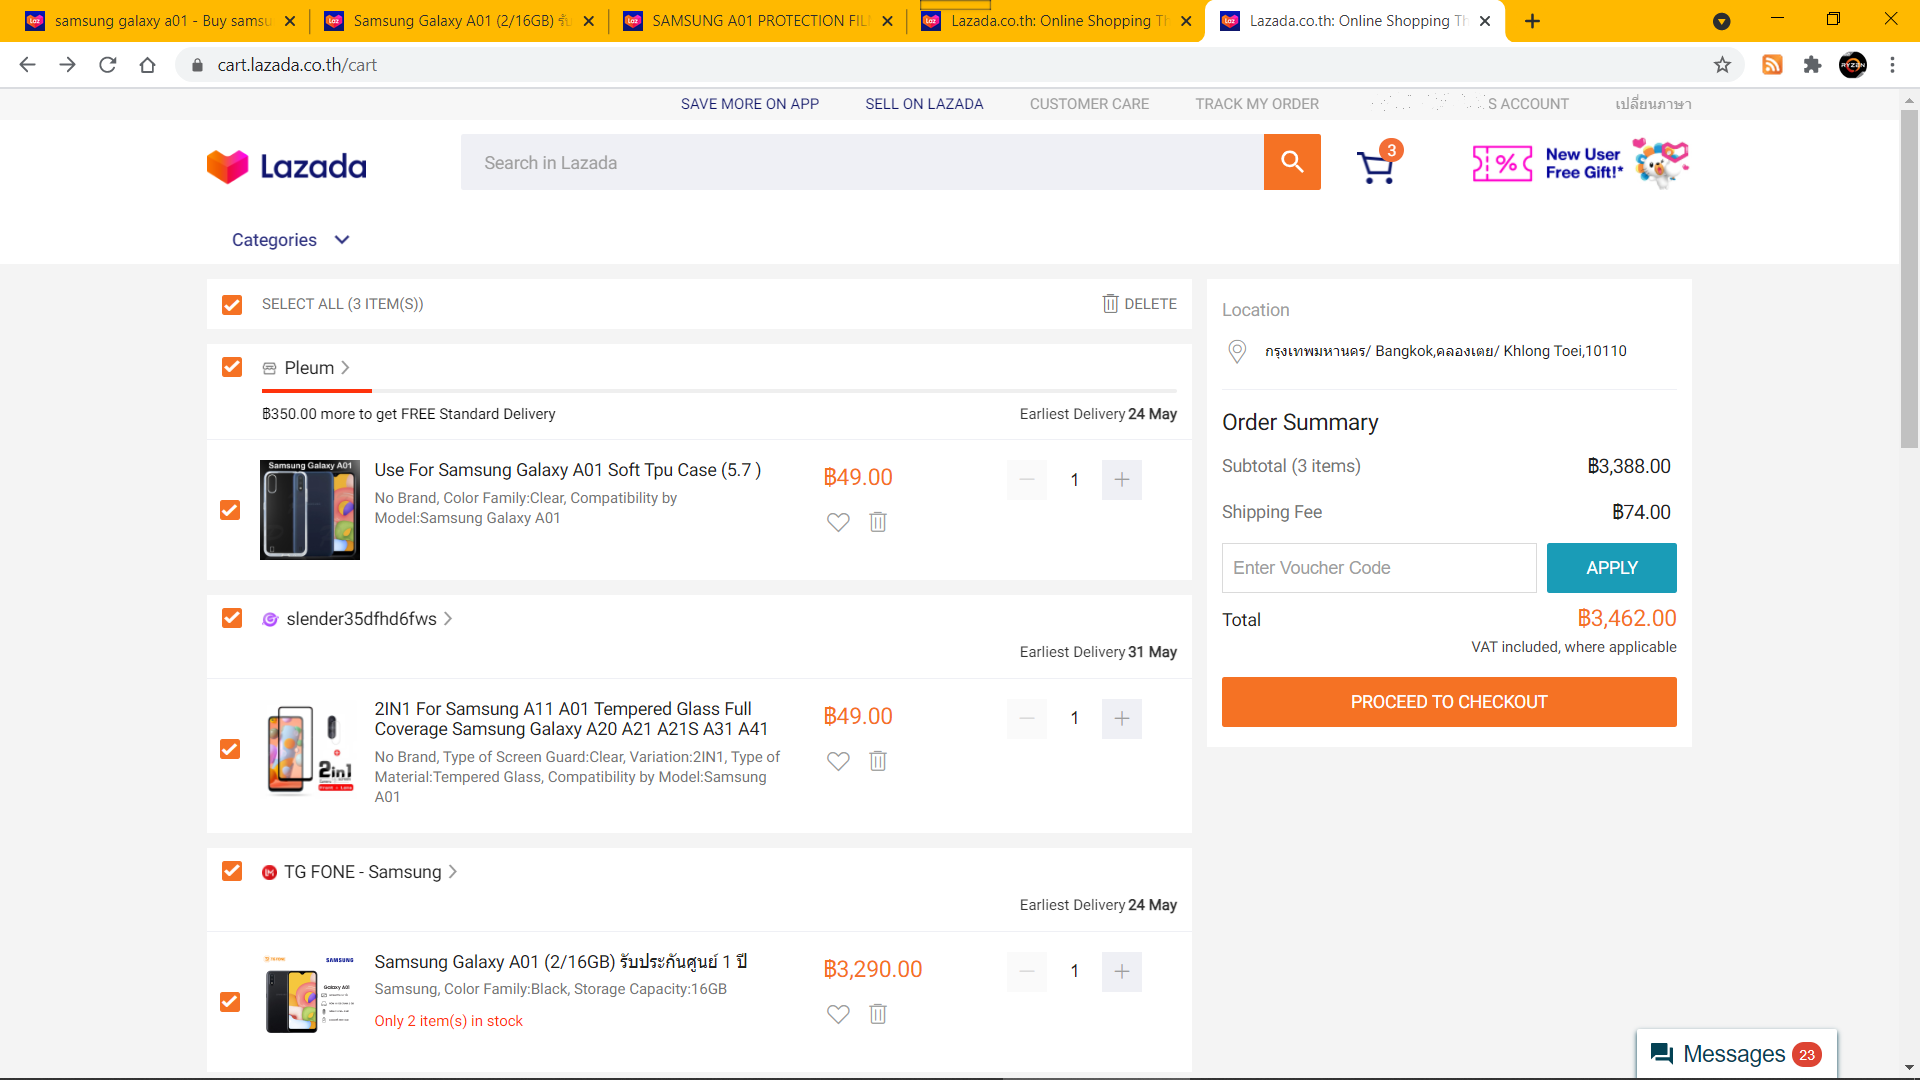Uncheck the Samsung Galaxy A01 phone checkbox
The height and width of the screenshot is (1080, 1920).
point(230,1002)
